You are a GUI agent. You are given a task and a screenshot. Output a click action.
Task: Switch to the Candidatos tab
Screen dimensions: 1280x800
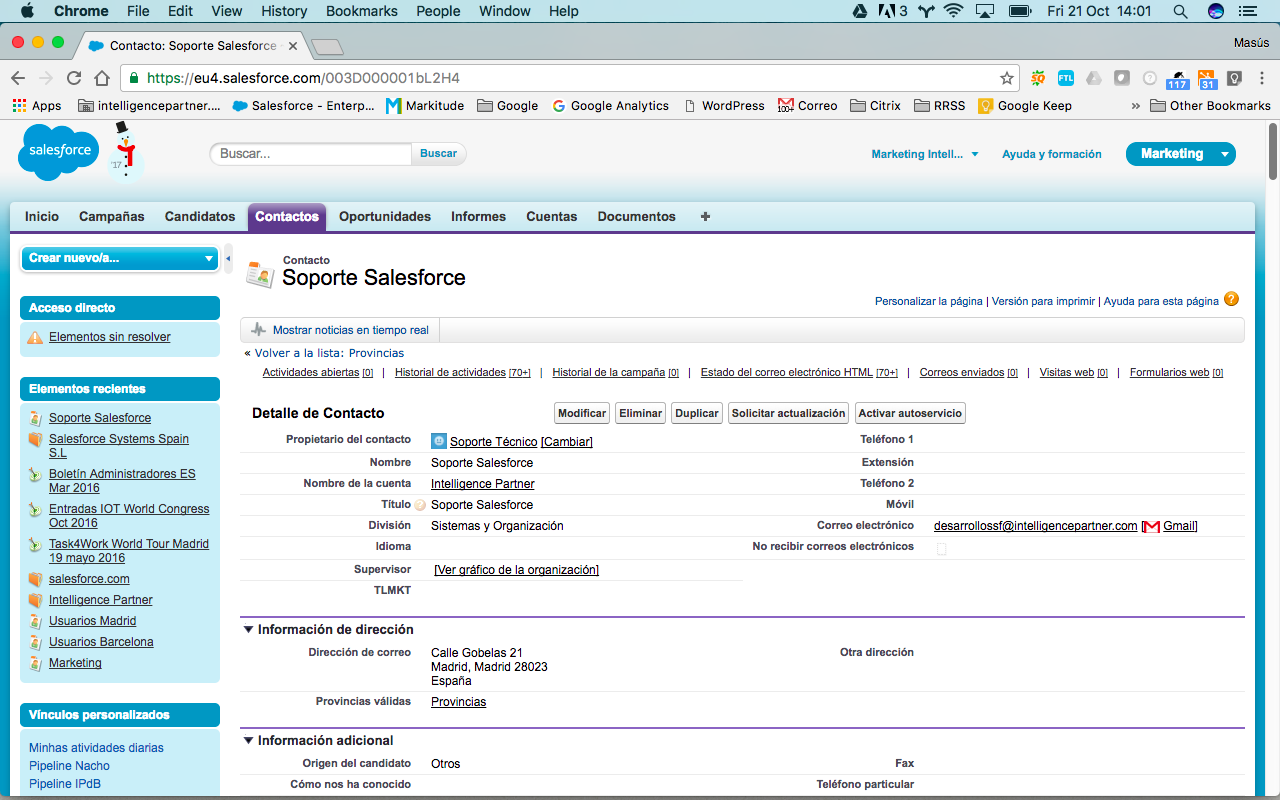coord(200,216)
